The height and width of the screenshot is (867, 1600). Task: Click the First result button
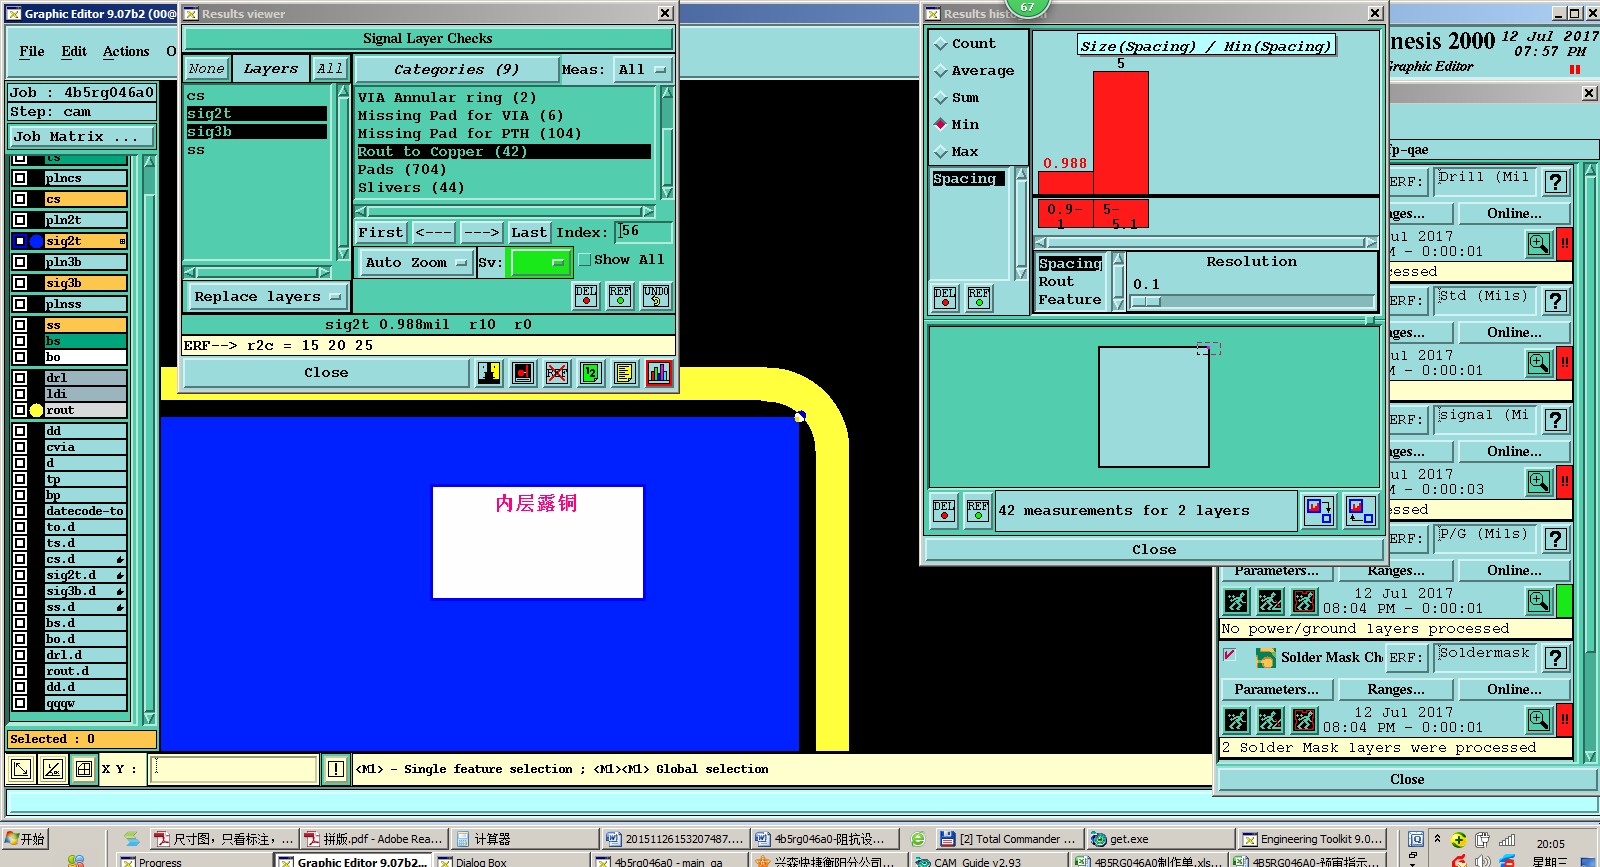pyautogui.click(x=380, y=232)
